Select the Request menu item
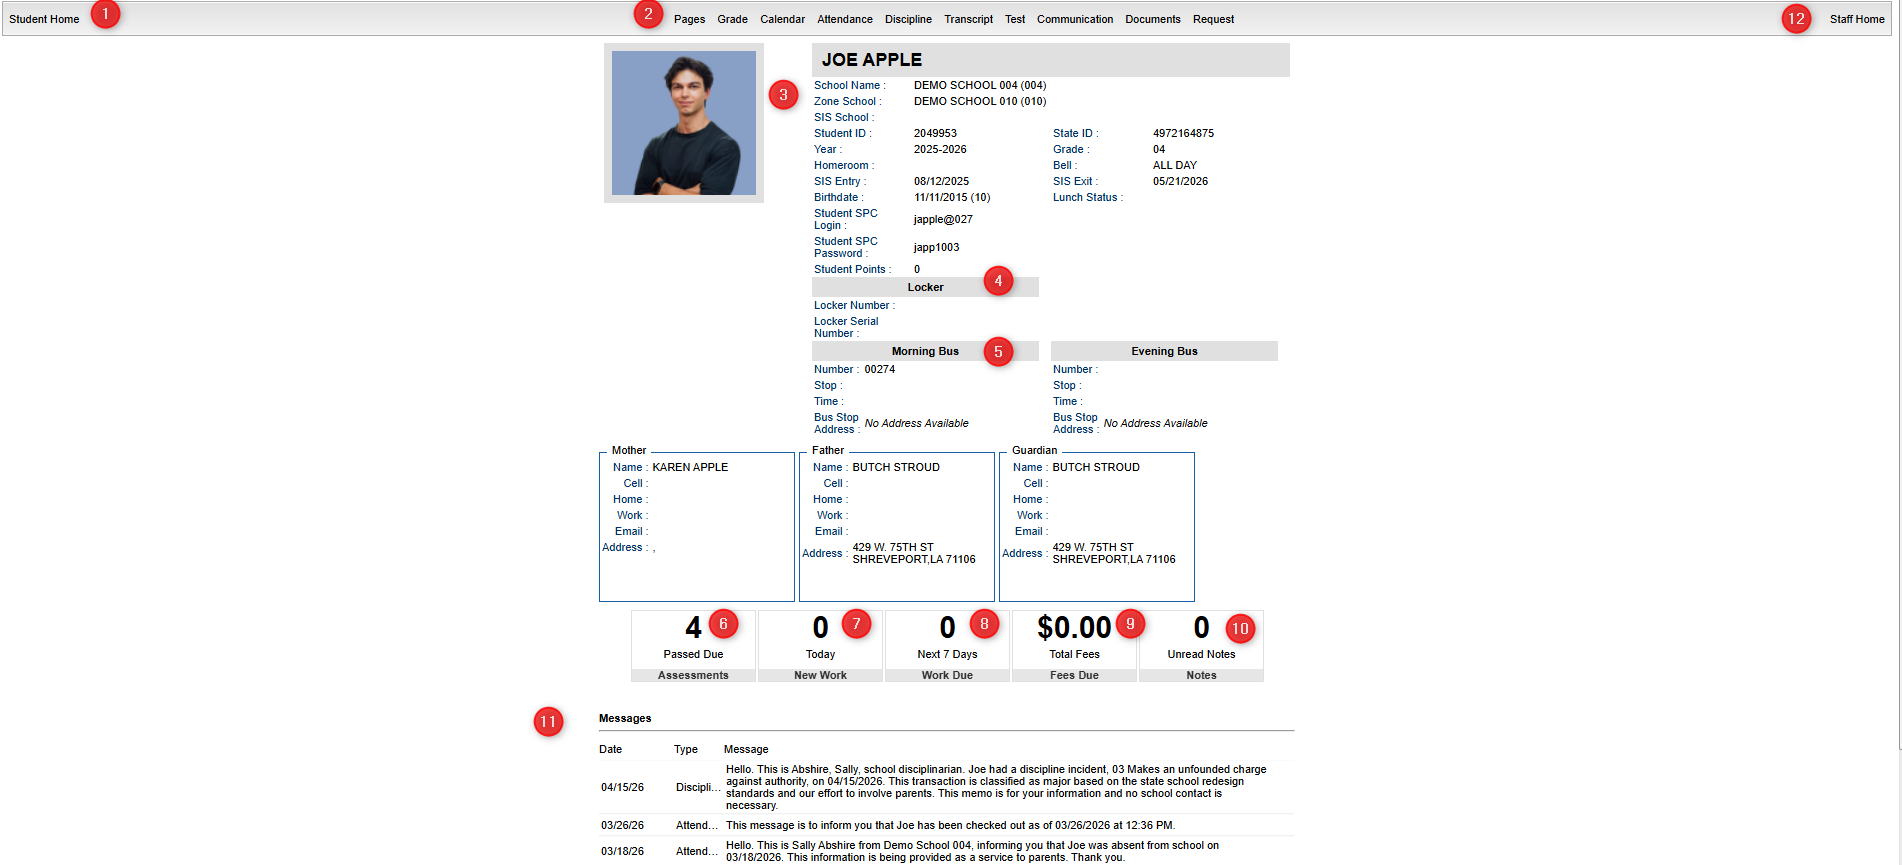 pyautogui.click(x=1213, y=19)
